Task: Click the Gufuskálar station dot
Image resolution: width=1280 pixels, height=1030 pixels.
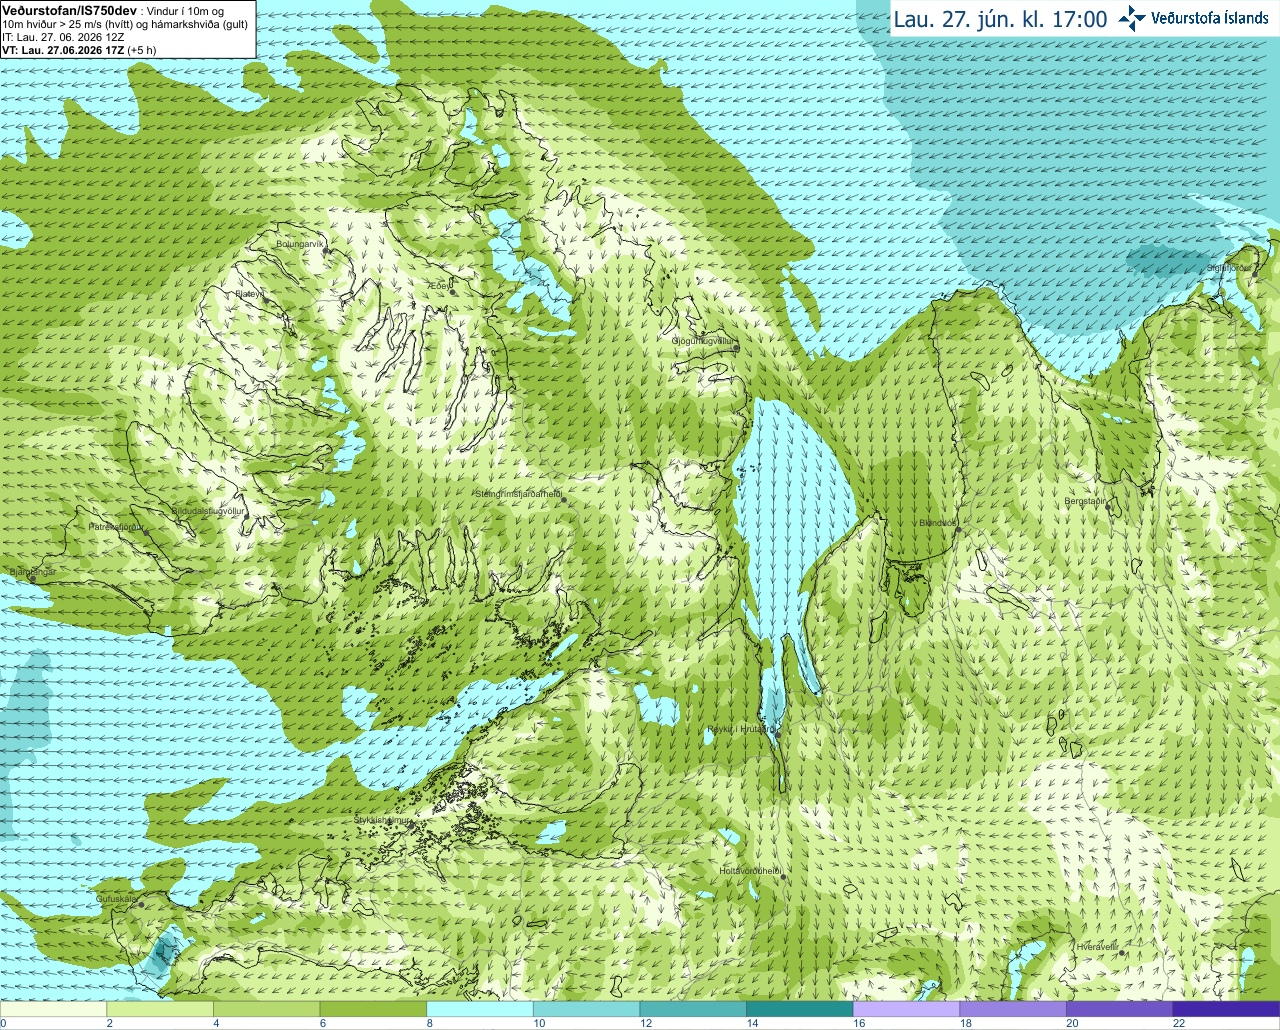Action: tap(141, 905)
